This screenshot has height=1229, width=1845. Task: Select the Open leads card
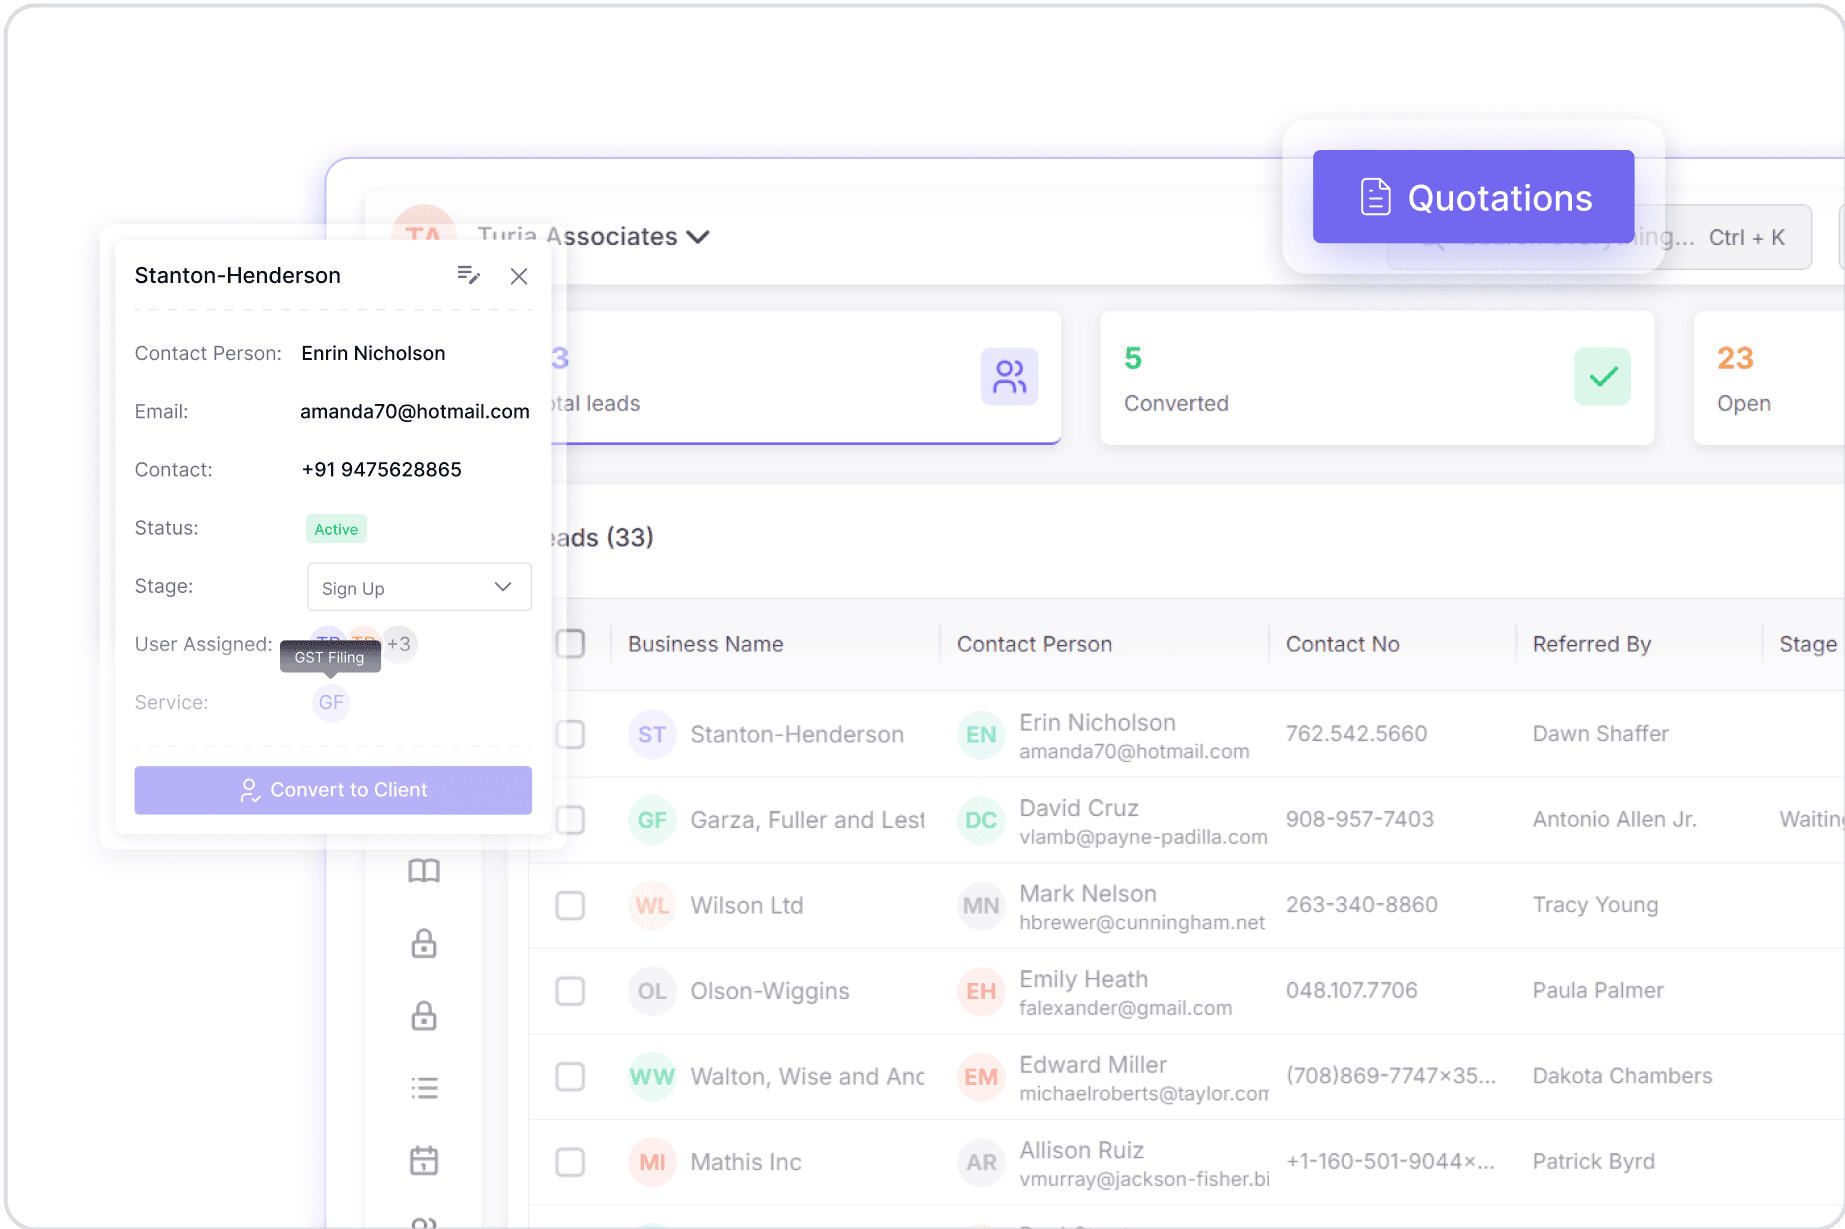point(1768,378)
